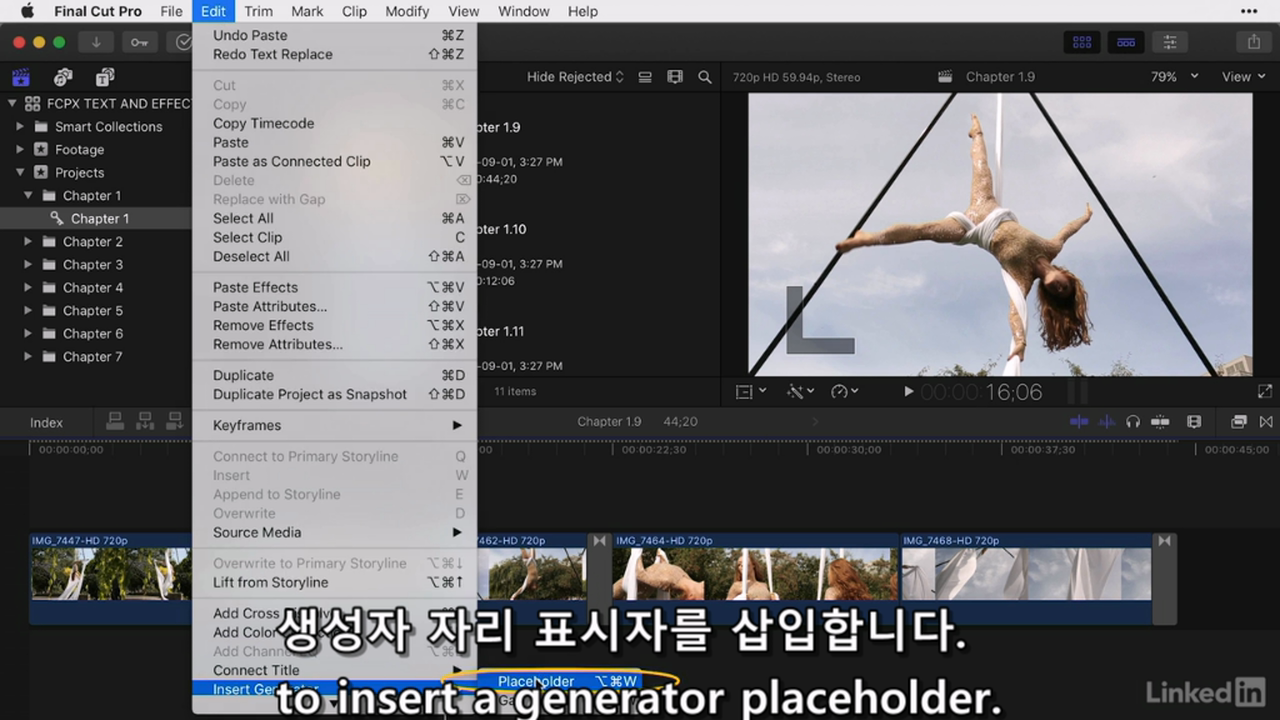Click the browser search magnifier icon

[x=705, y=77]
